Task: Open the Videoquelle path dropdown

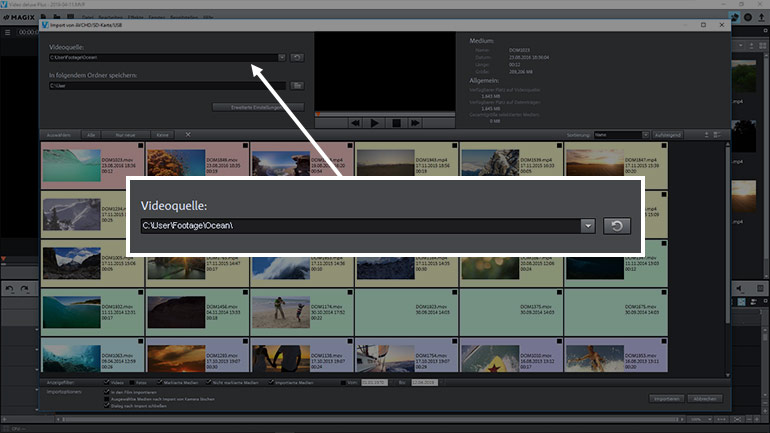Action: click(282, 57)
